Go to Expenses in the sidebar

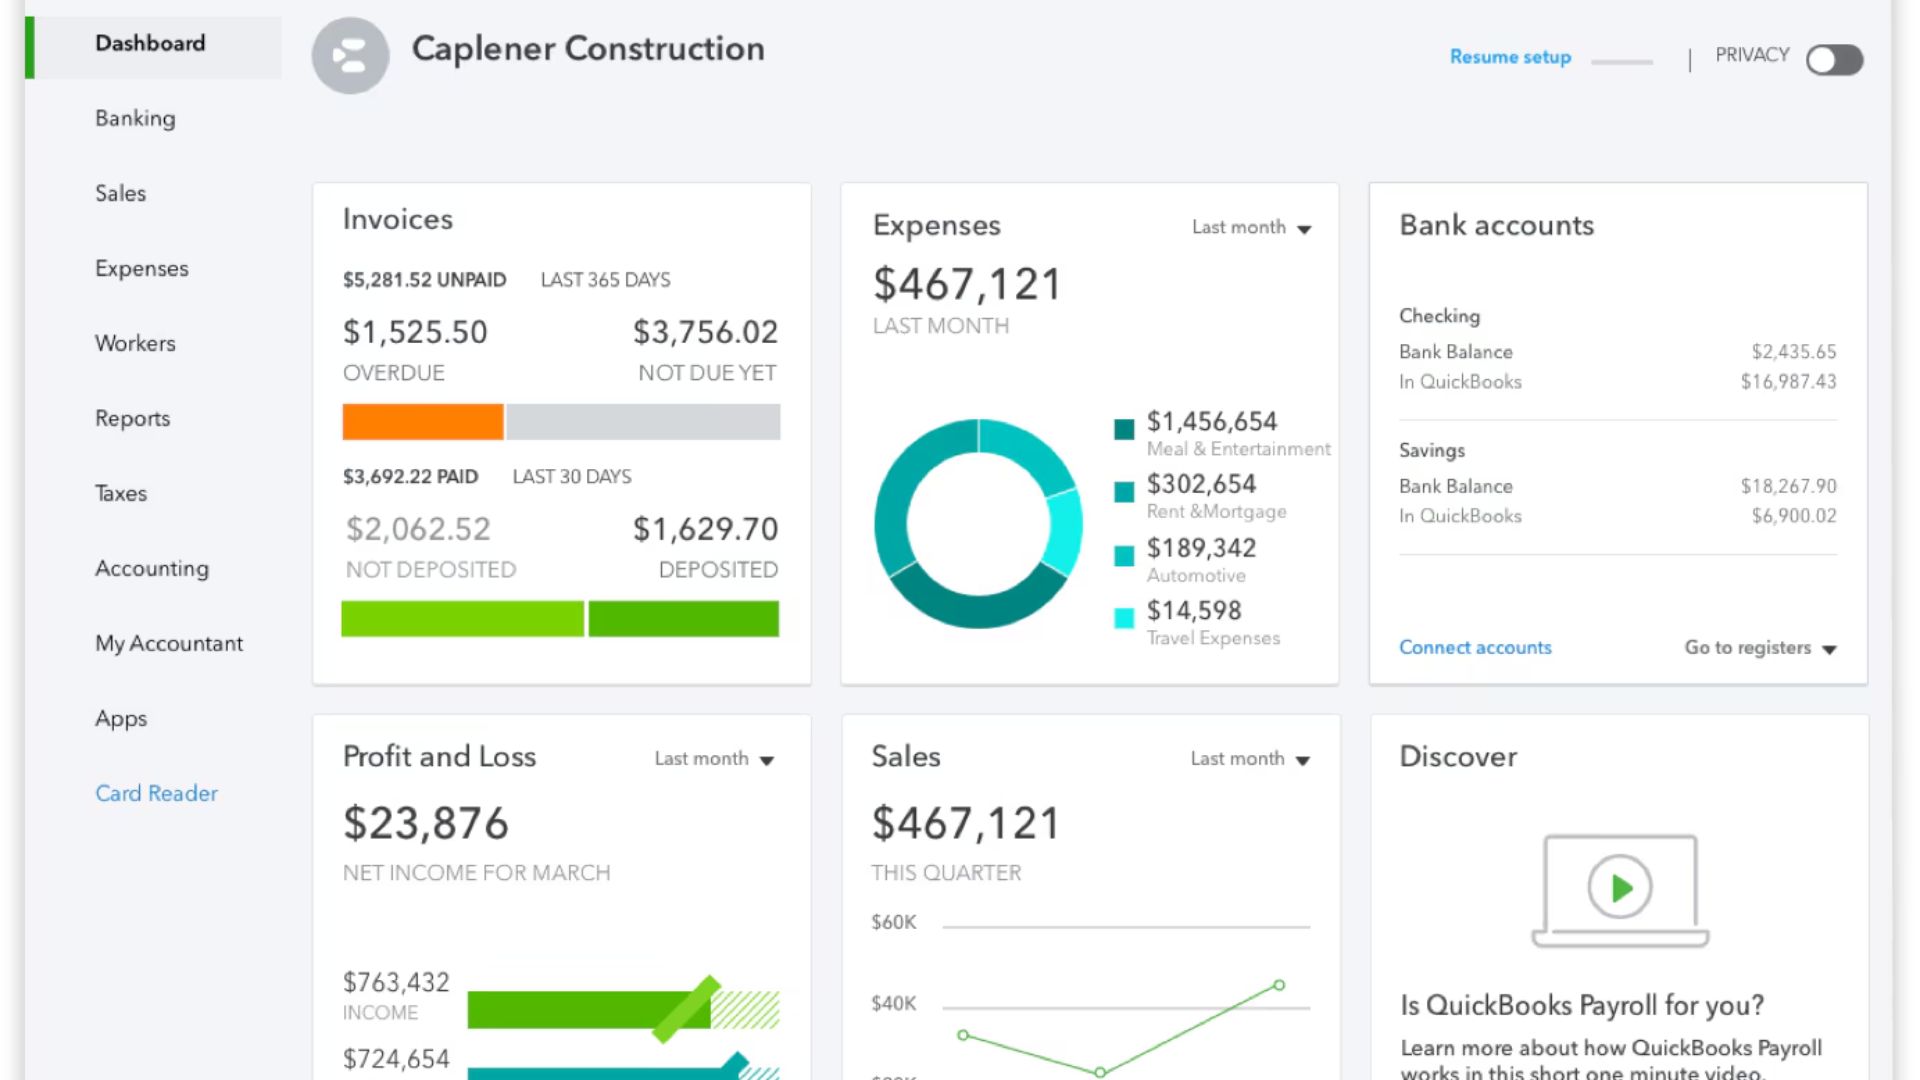(141, 268)
